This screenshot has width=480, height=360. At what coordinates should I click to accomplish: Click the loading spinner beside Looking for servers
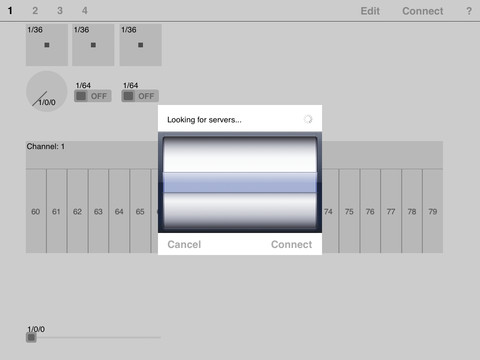tap(308, 119)
